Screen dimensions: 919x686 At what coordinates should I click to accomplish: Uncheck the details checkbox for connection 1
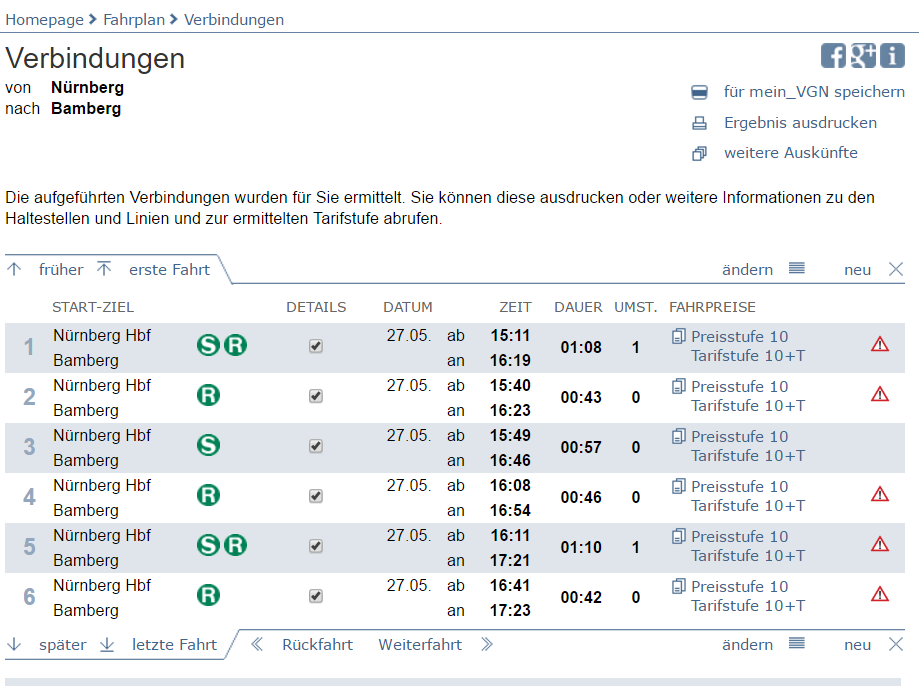[x=316, y=346]
